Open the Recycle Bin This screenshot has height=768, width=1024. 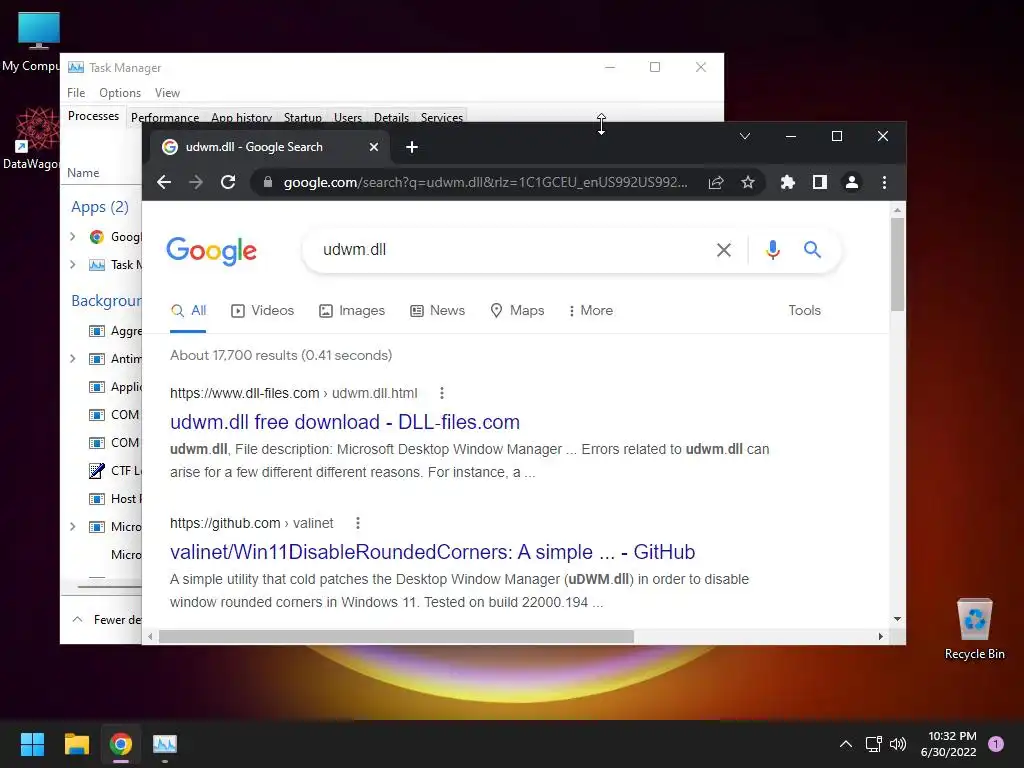974,629
